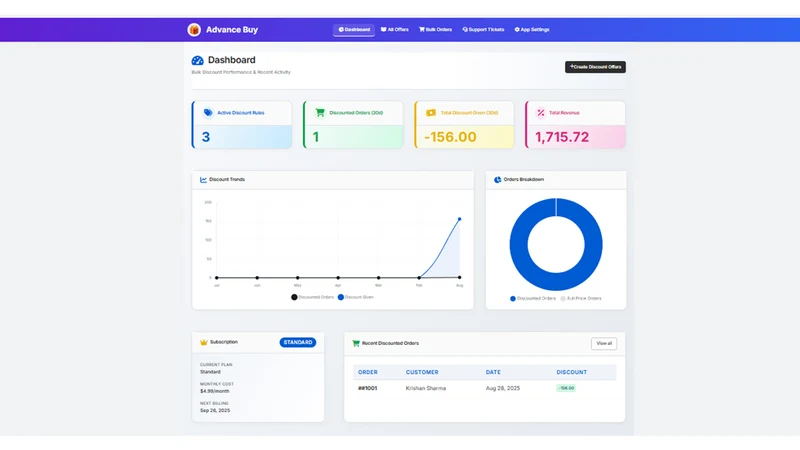Toggle Discount Given legend in trends chart
This screenshot has width=800, height=450.
click(x=356, y=297)
